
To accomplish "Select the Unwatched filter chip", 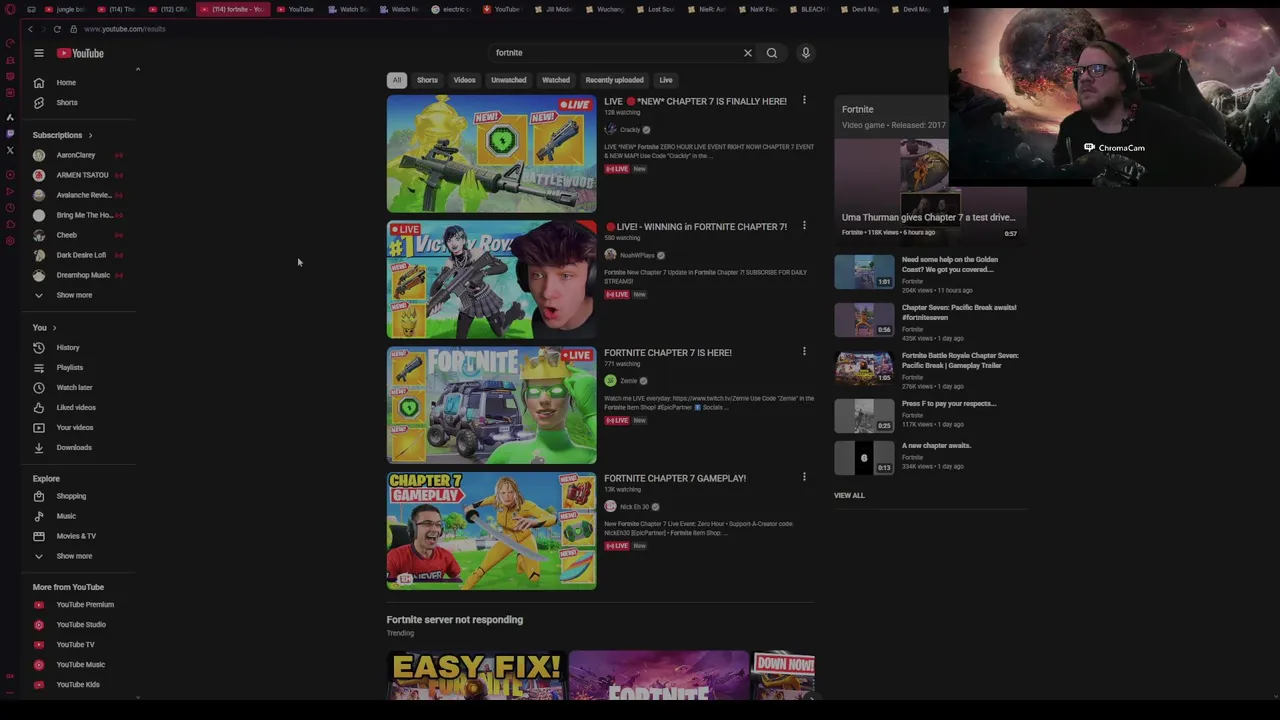I will [x=508, y=80].
